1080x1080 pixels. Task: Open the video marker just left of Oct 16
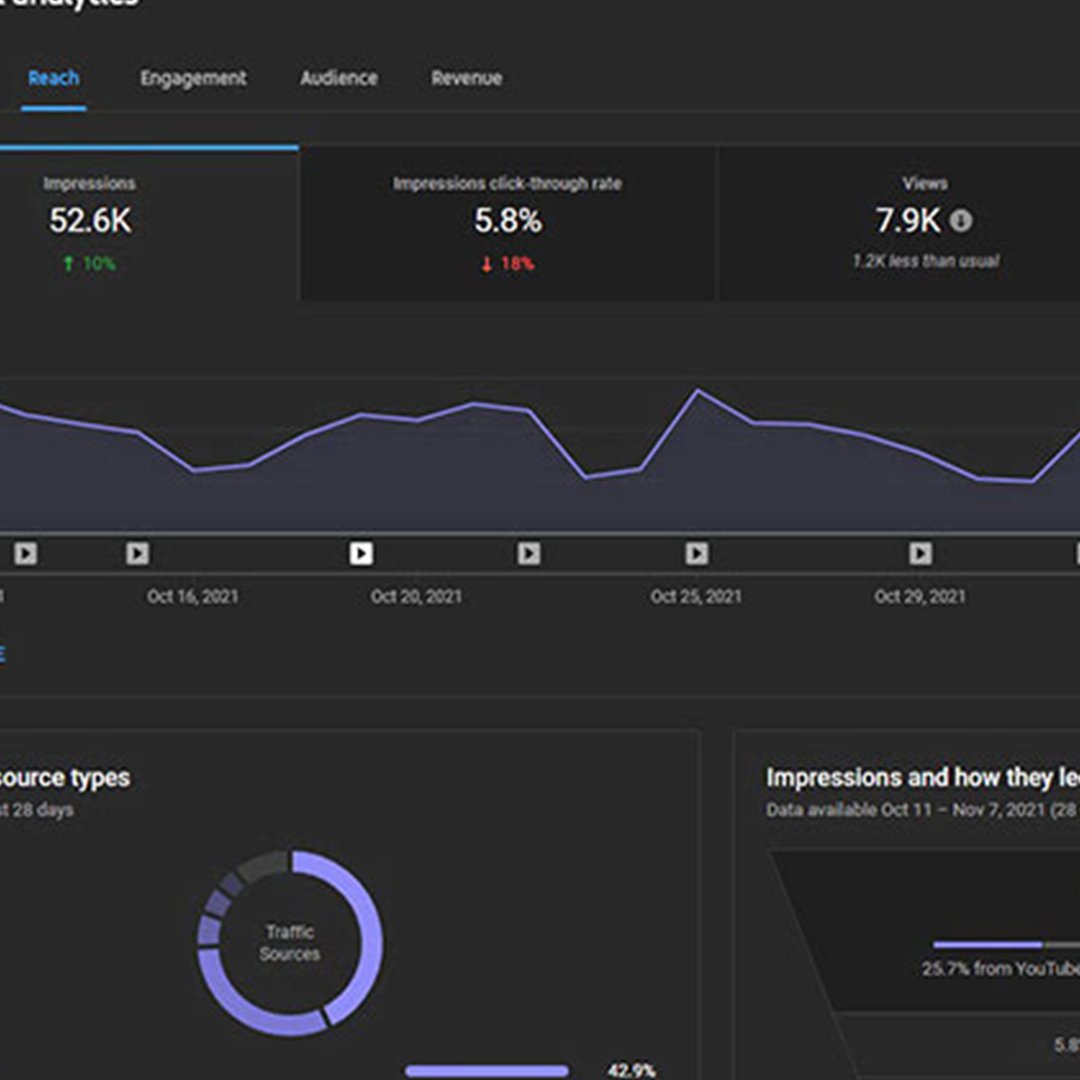click(x=138, y=553)
